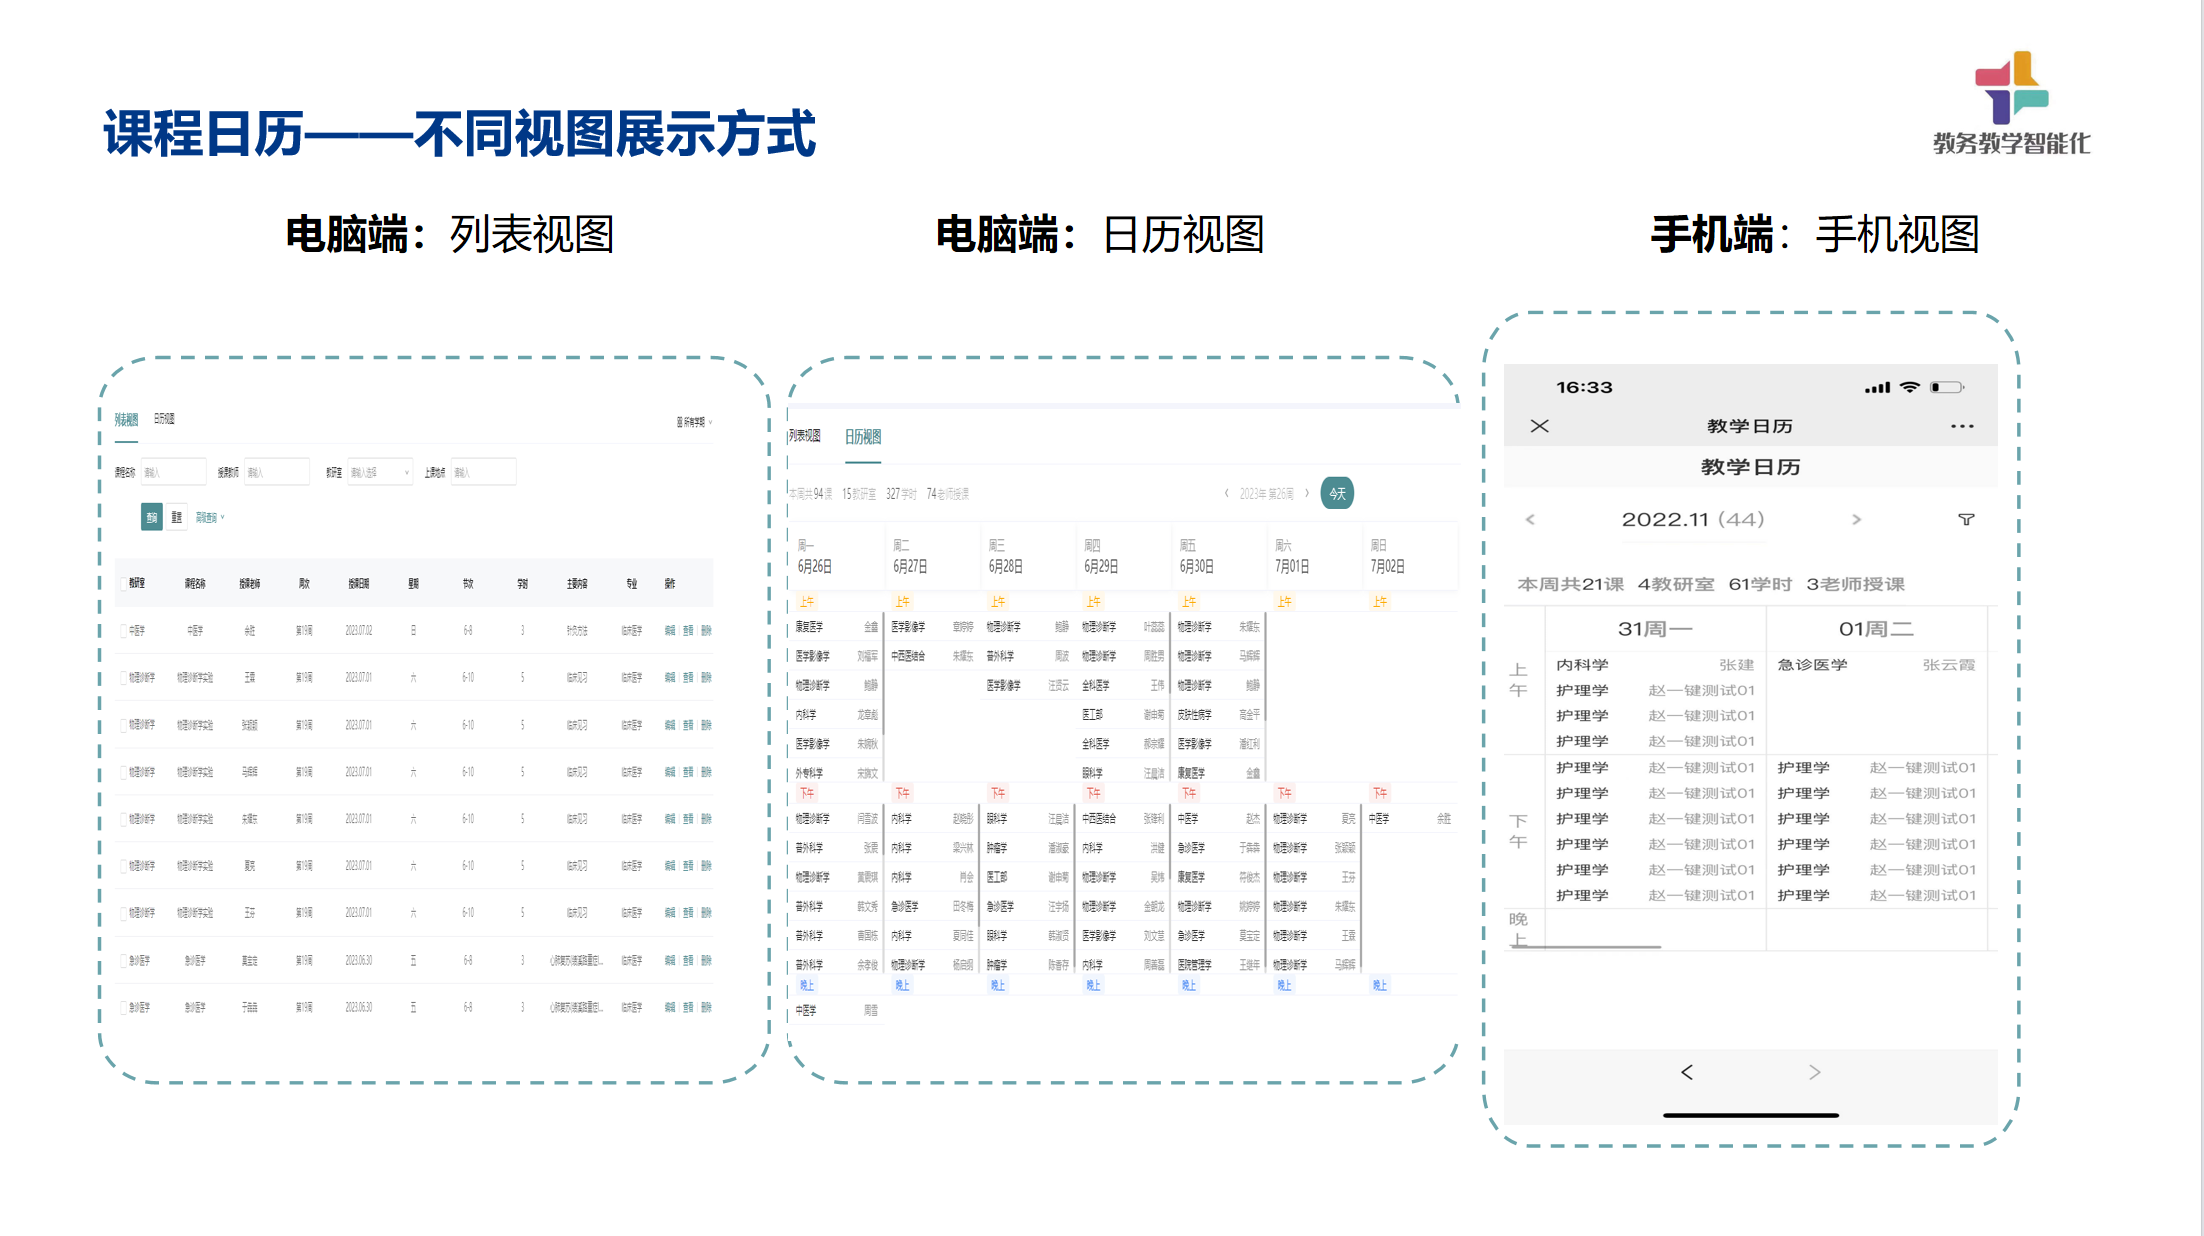2204x1236 pixels.
Task: Switch to 列表视图 tab in calendar view panel
Action: point(804,436)
